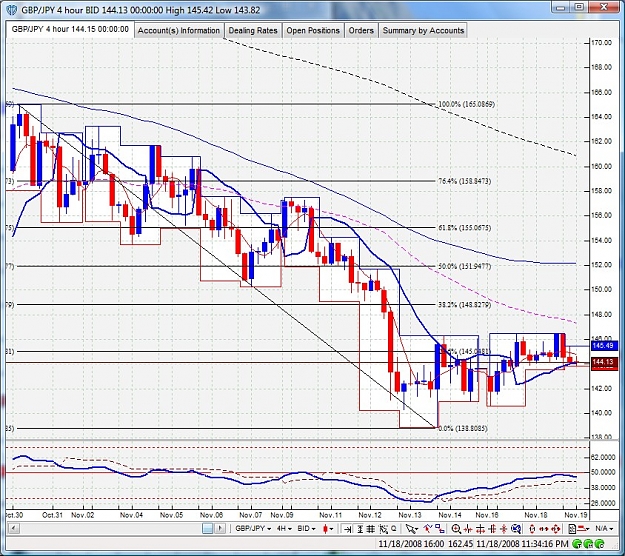Click the red line style icon
The width and height of the screenshot is (625, 556).
click(584, 529)
